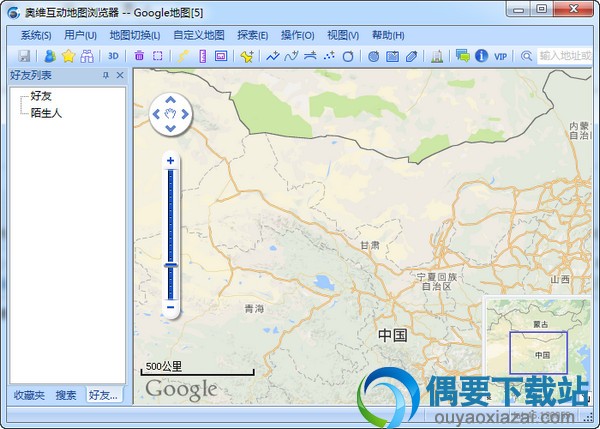
Task: Open the blue info icon
Action: (x=481, y=56)
